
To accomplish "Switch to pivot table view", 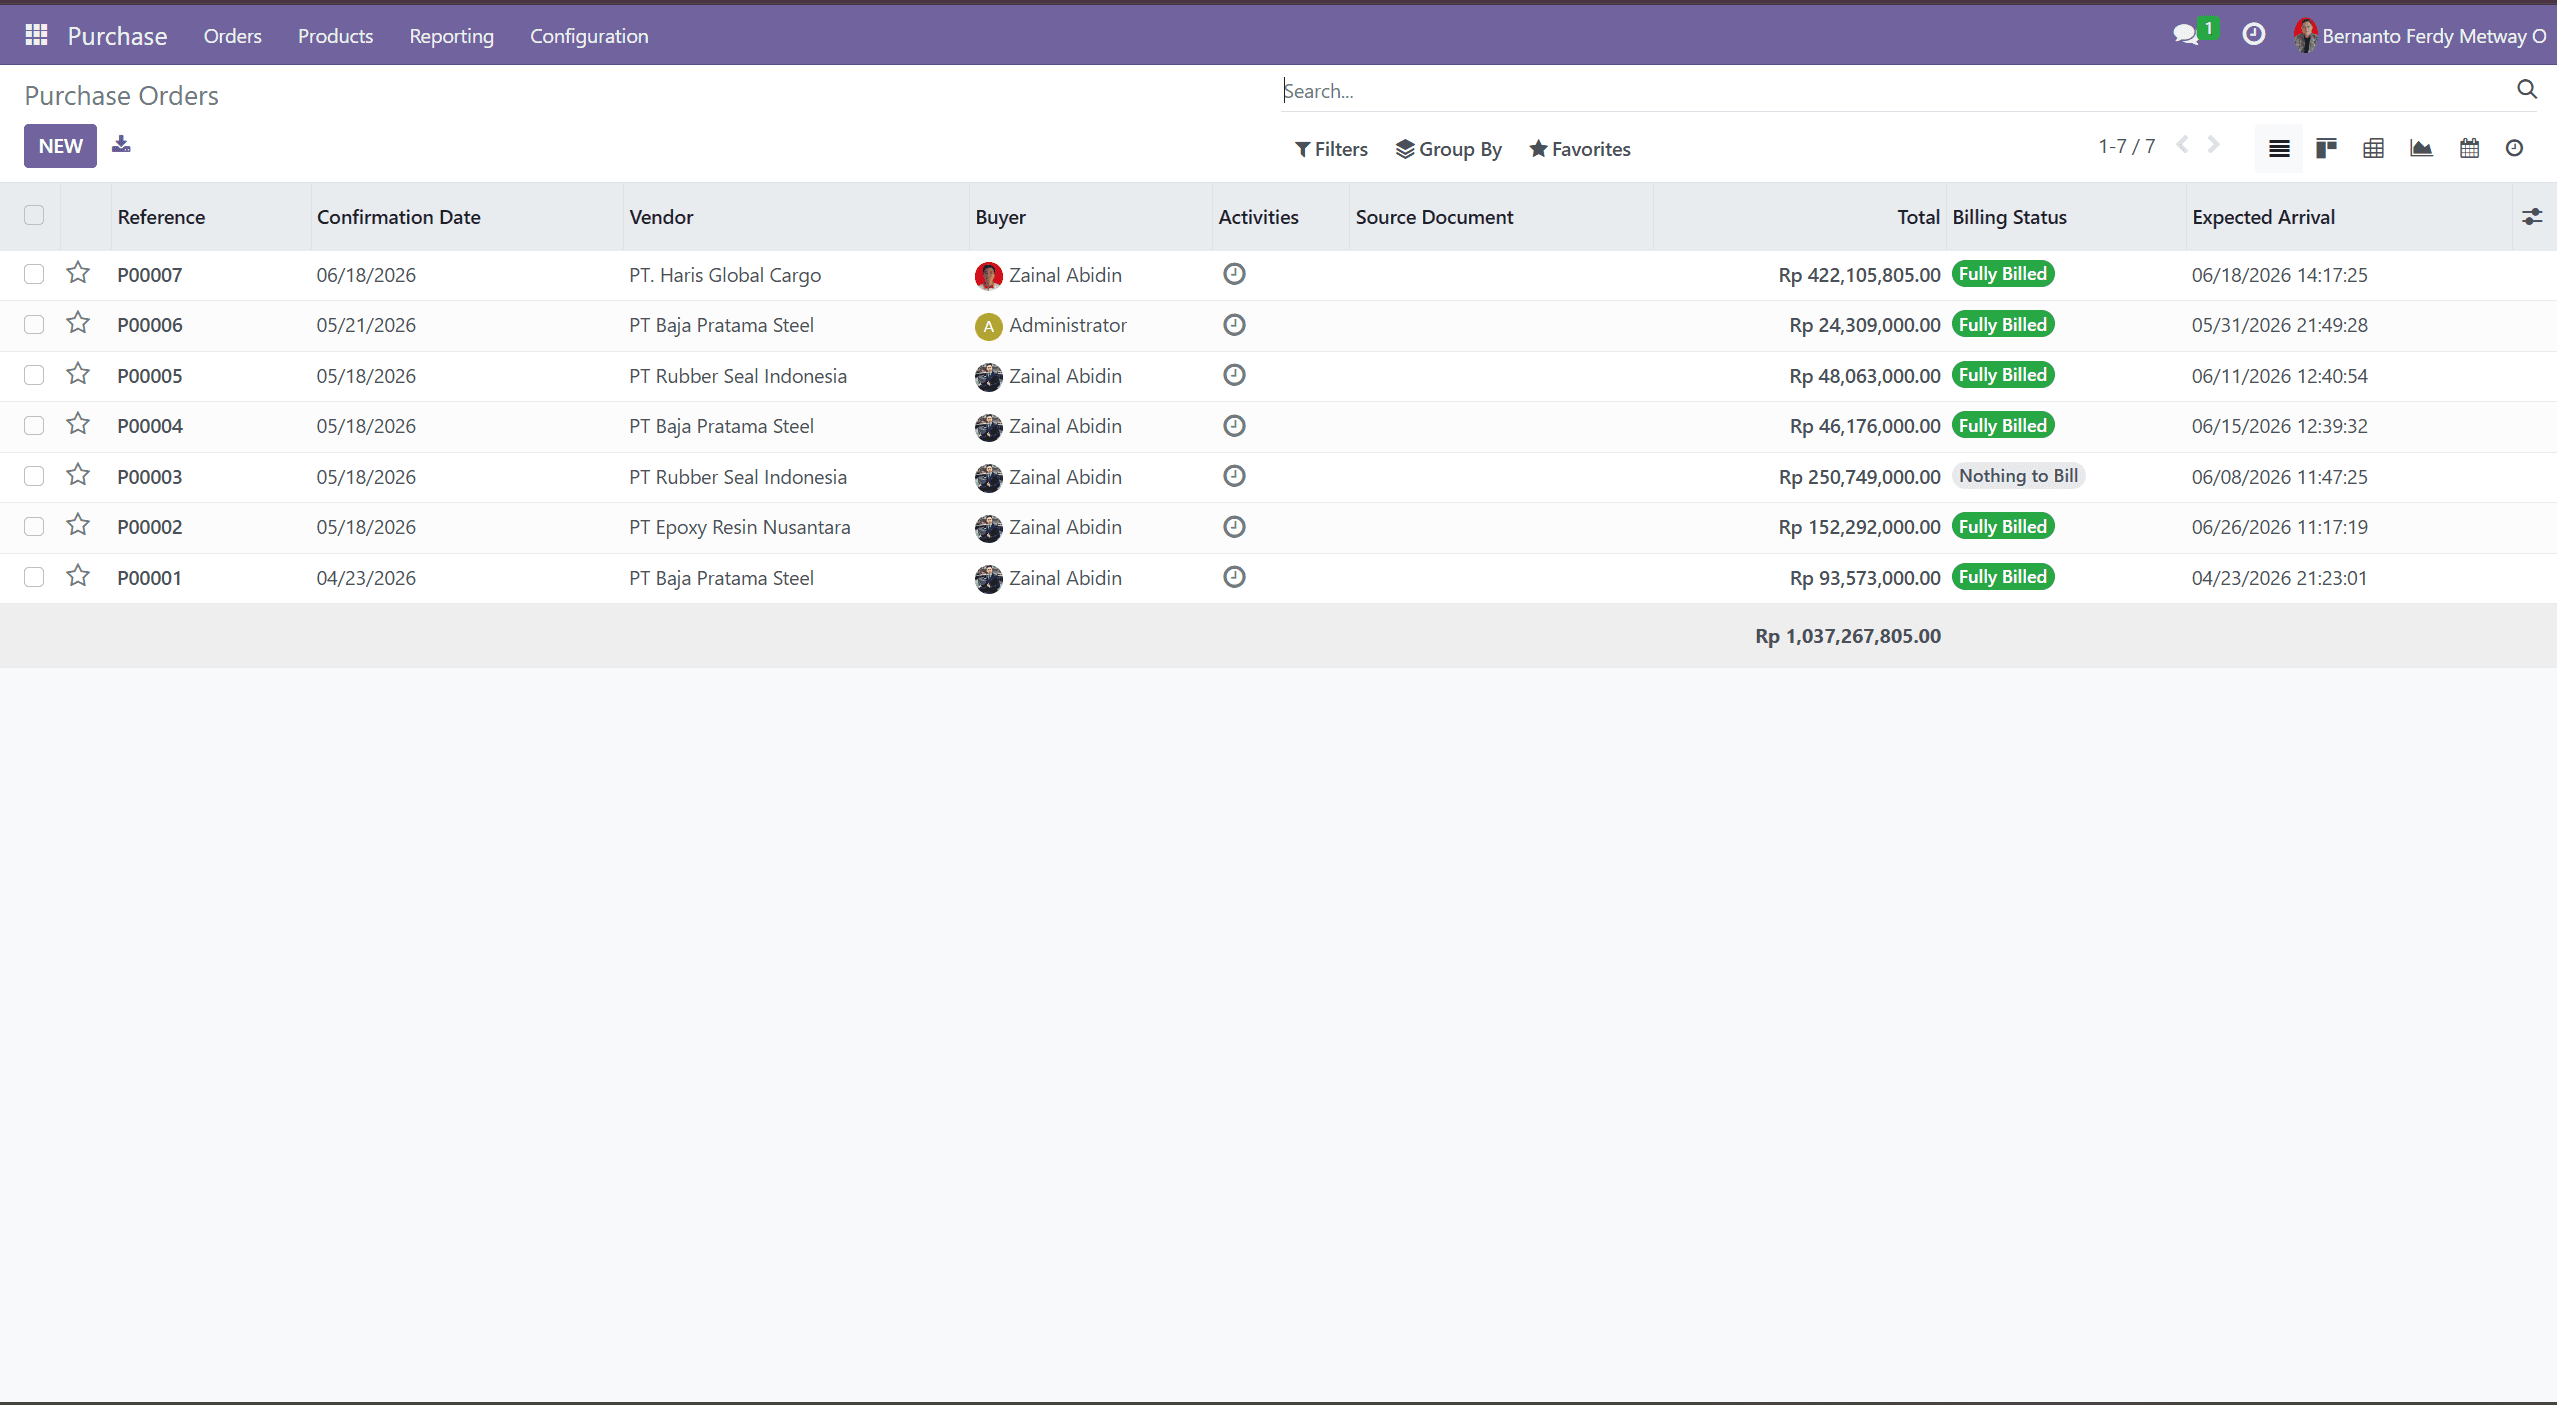I will tap(2373, 149).
